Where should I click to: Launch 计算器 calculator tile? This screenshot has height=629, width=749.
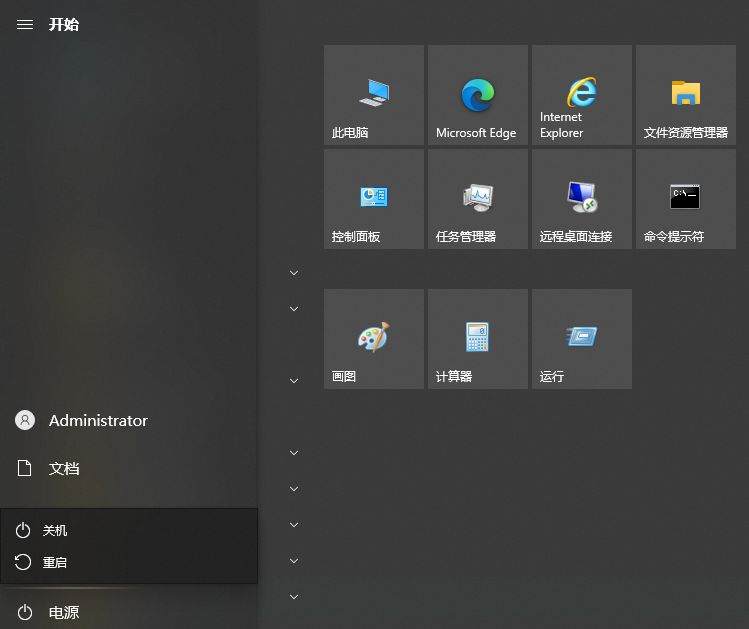click(x=478, y=339)
